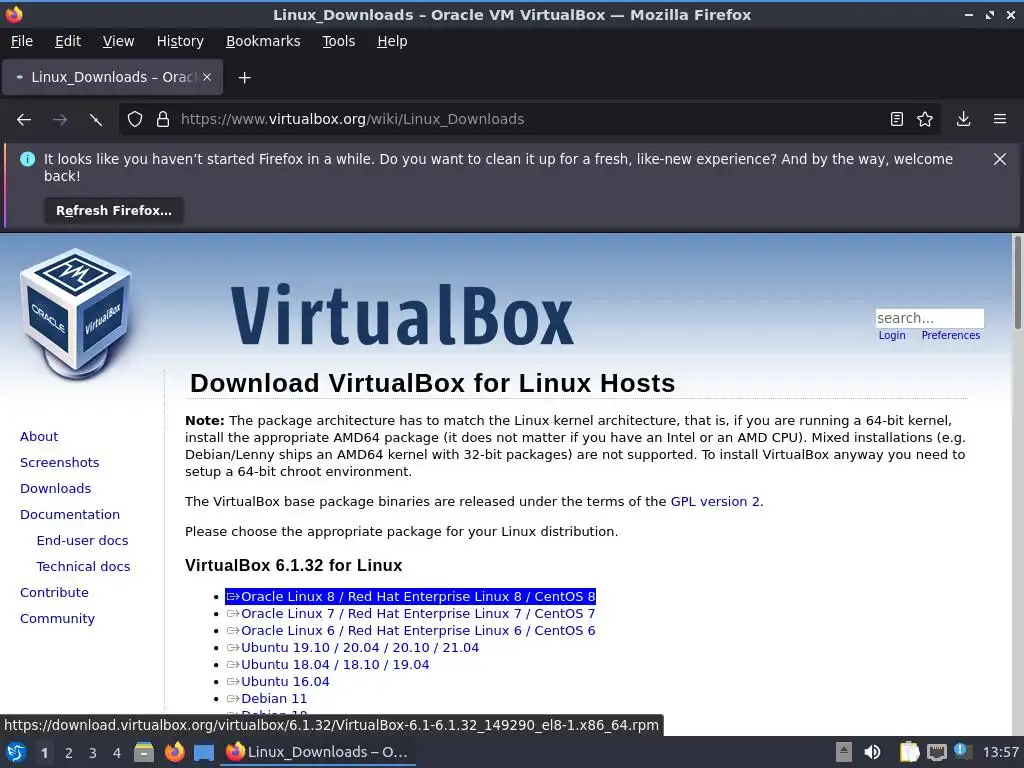The image size is (1024, 768).
Task: Click the network monitor tray icon
Action: click(x=936, y=752)
